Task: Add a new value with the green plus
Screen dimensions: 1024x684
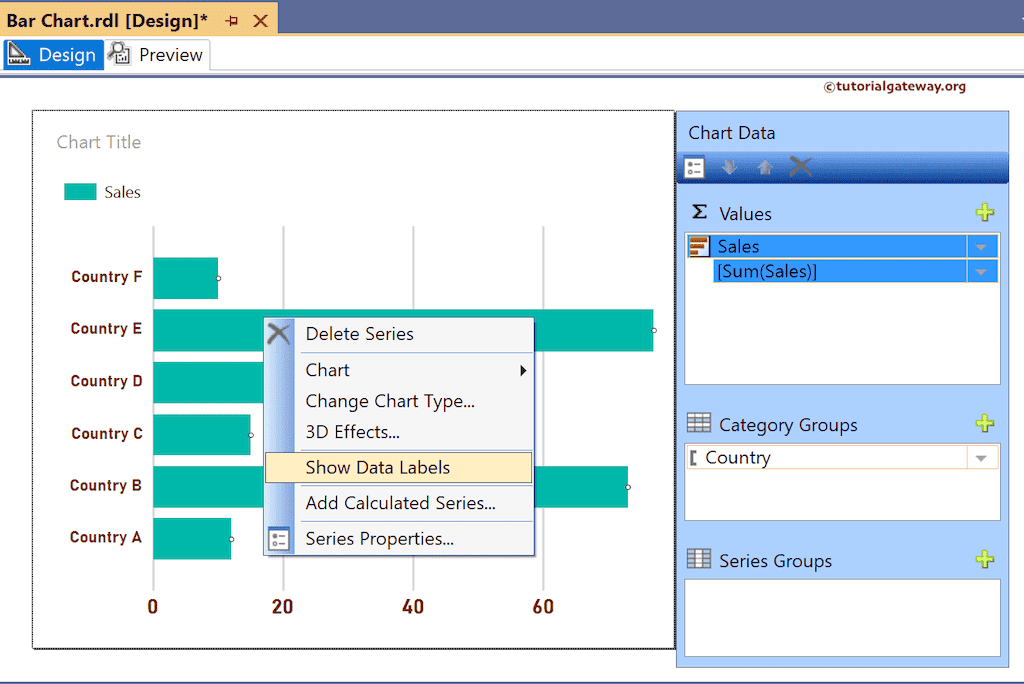Action: click(985, 212)
